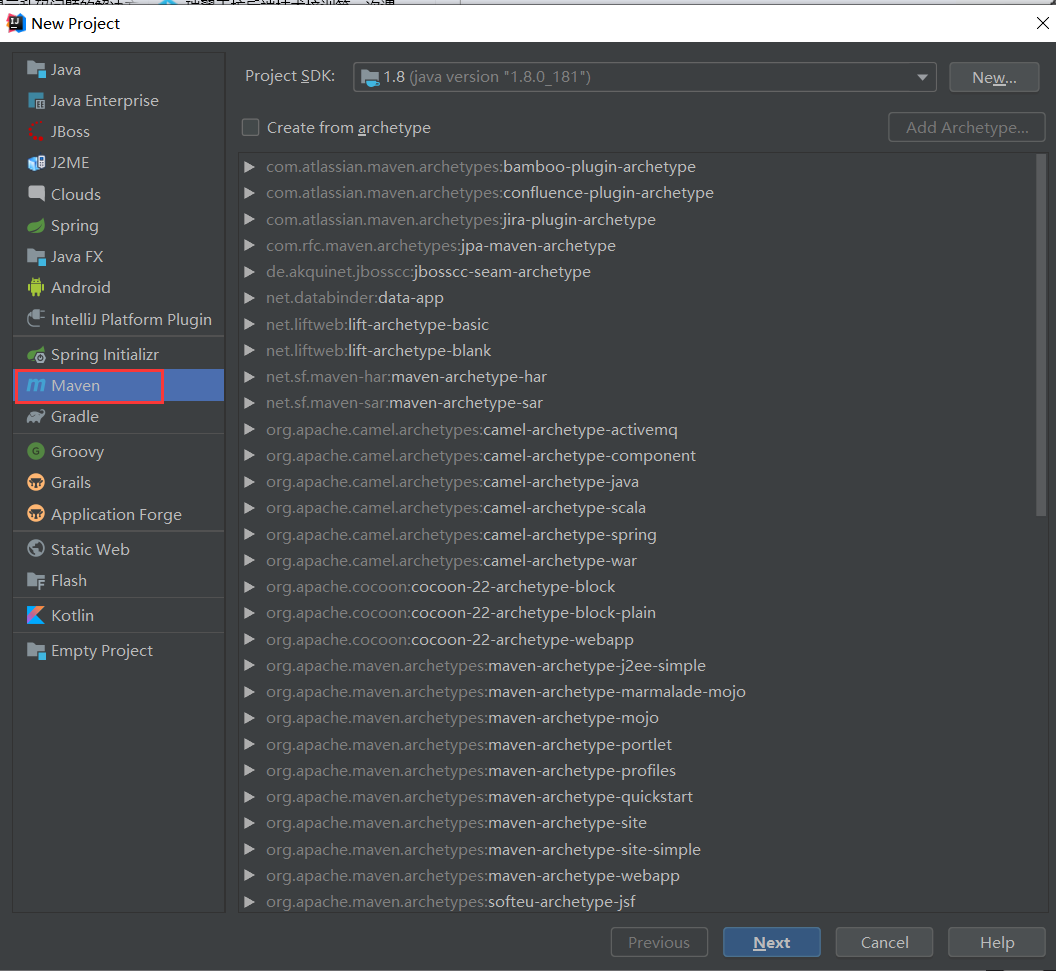
Task: Click the J2ME icon
Action: tap(36, 163)
